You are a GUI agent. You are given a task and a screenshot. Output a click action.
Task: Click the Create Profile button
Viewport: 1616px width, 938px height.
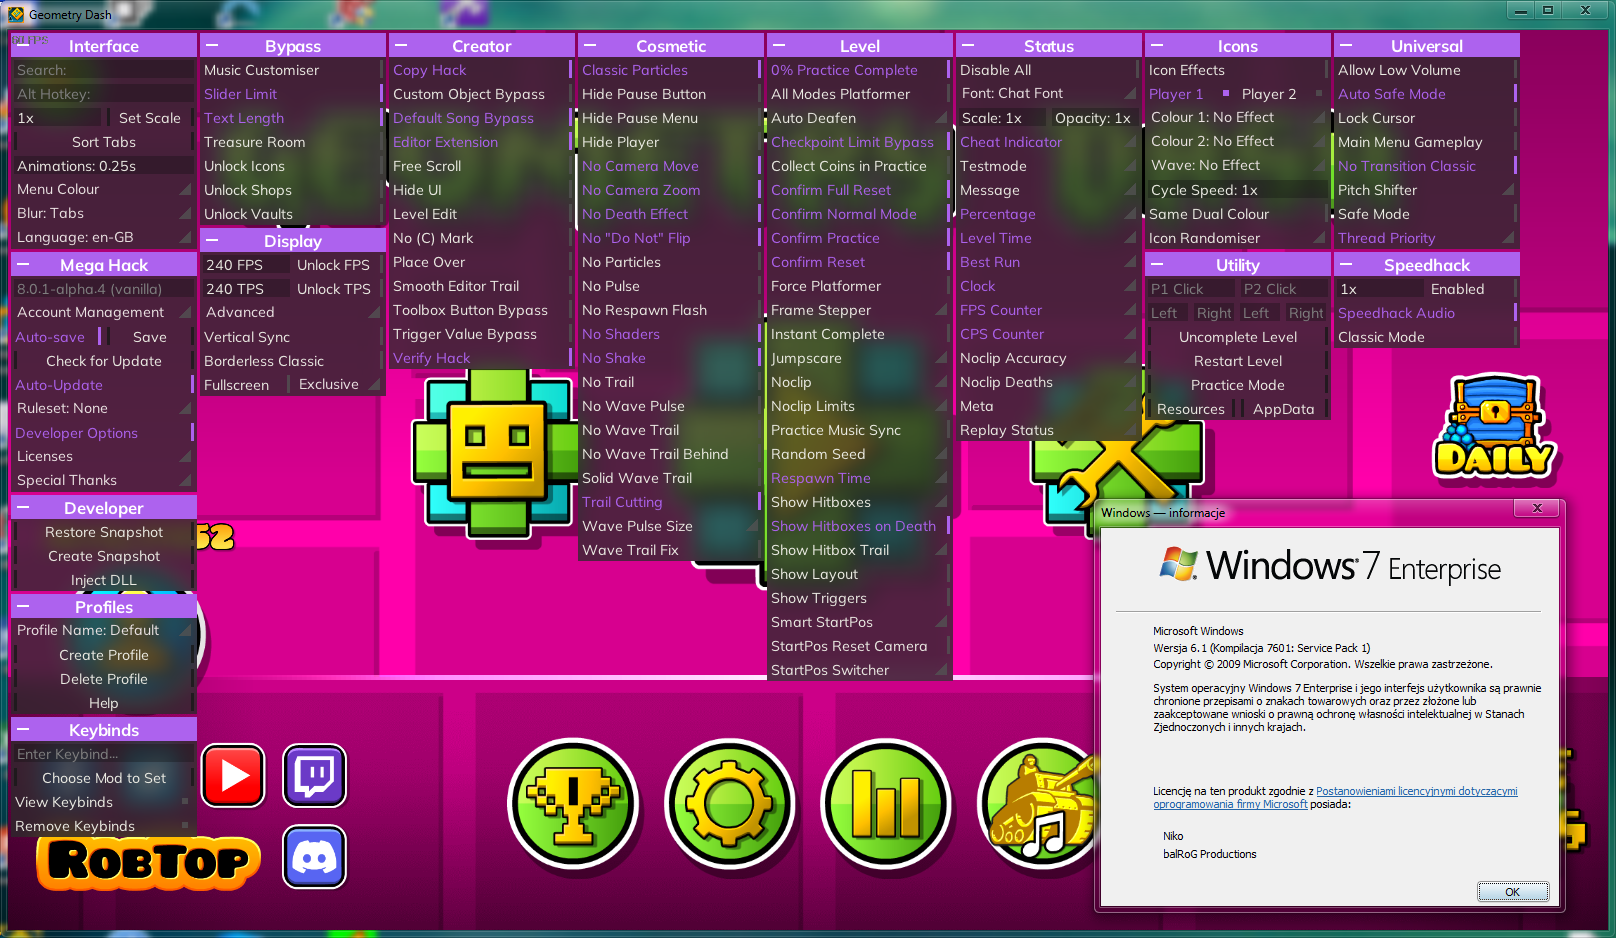tap(103, 655)
